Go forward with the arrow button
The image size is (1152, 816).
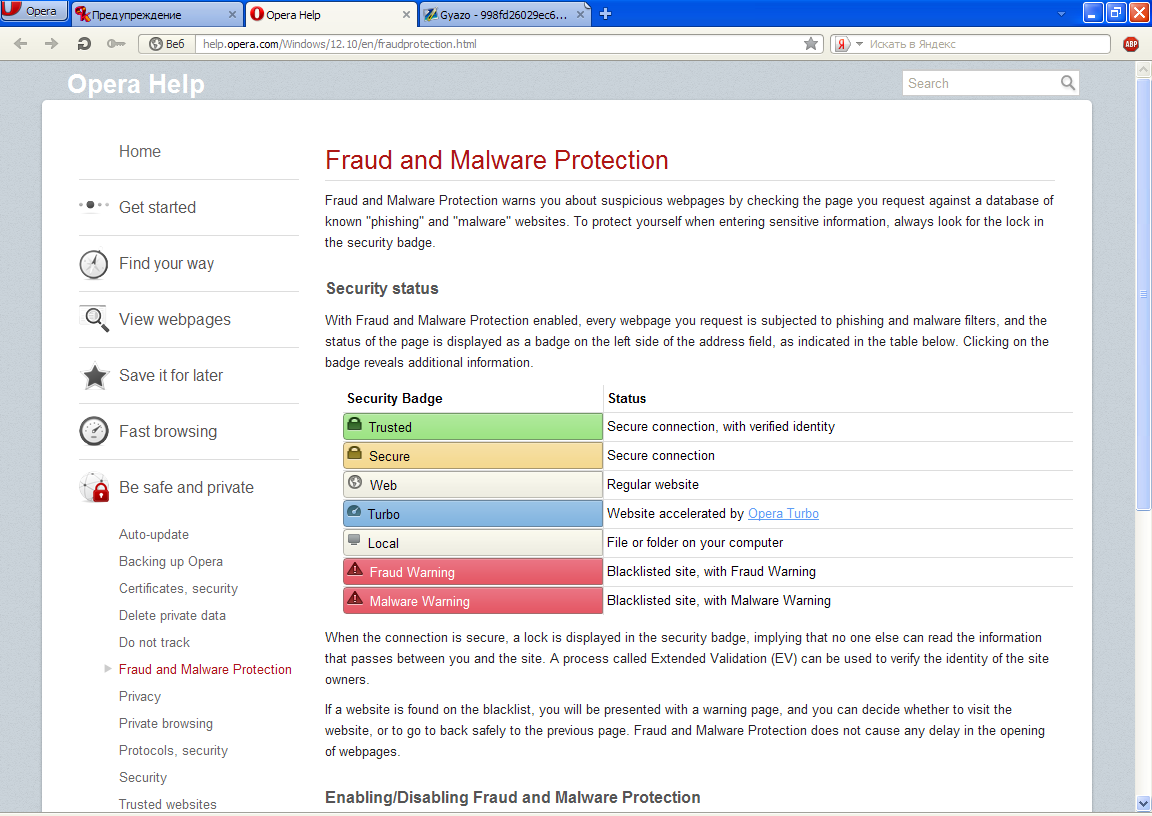[51, 44]
